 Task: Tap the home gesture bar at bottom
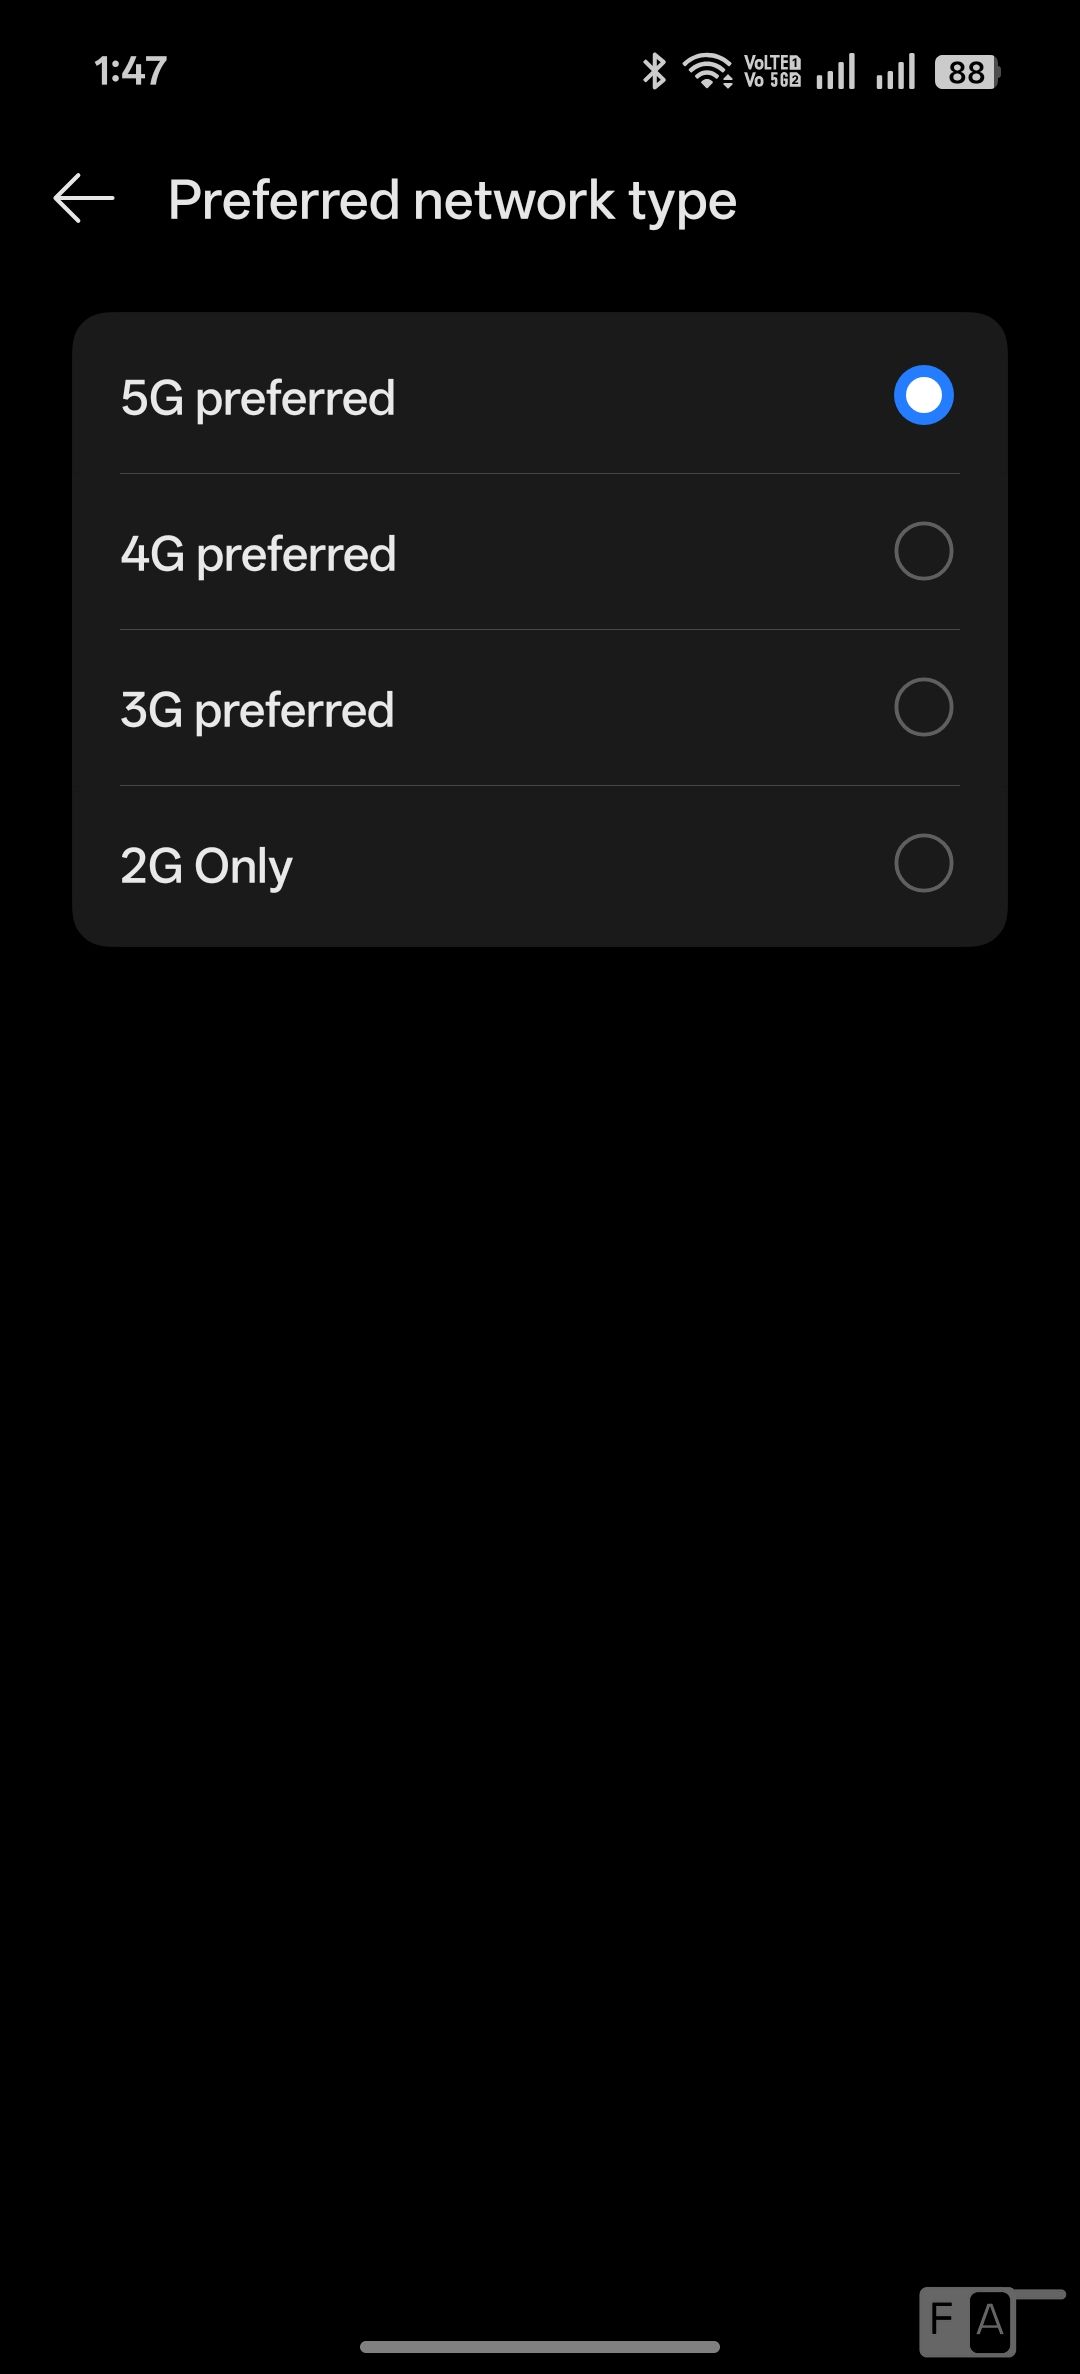pyautogui.click(x=540, y=2346)
